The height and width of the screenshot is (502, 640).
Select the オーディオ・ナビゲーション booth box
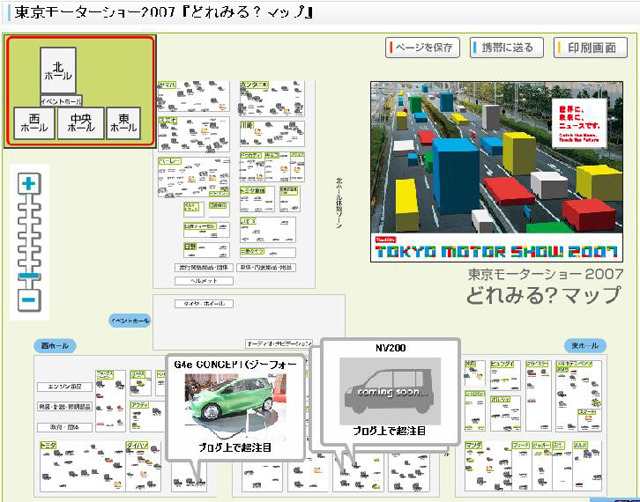[x=279, y=344]
